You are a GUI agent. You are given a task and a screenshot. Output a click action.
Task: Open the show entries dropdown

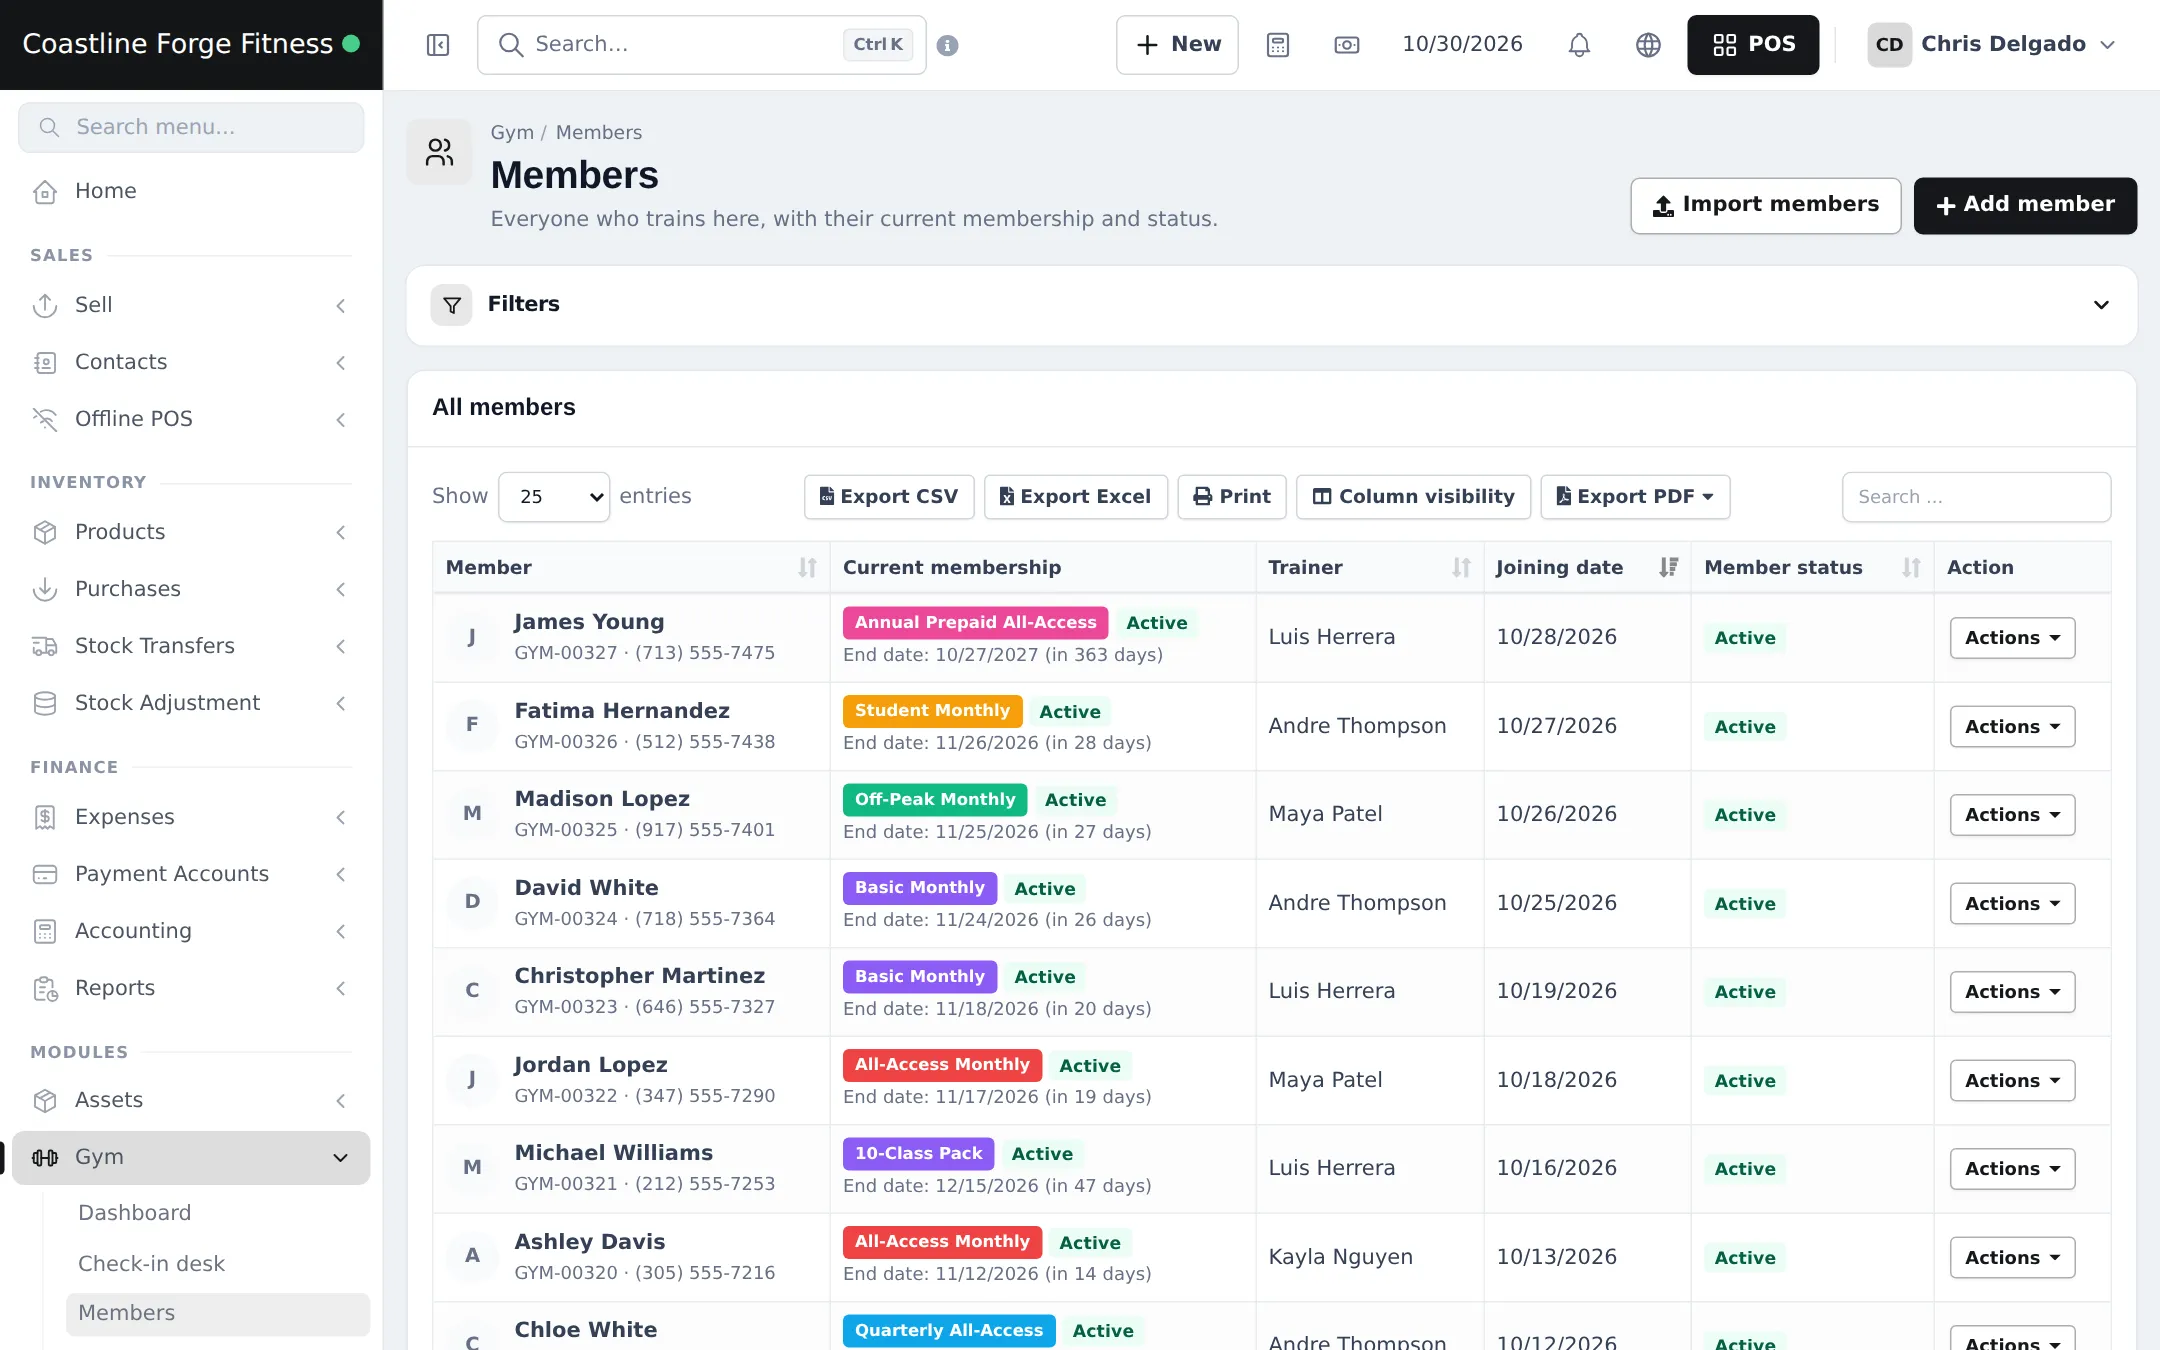point(554,497)
